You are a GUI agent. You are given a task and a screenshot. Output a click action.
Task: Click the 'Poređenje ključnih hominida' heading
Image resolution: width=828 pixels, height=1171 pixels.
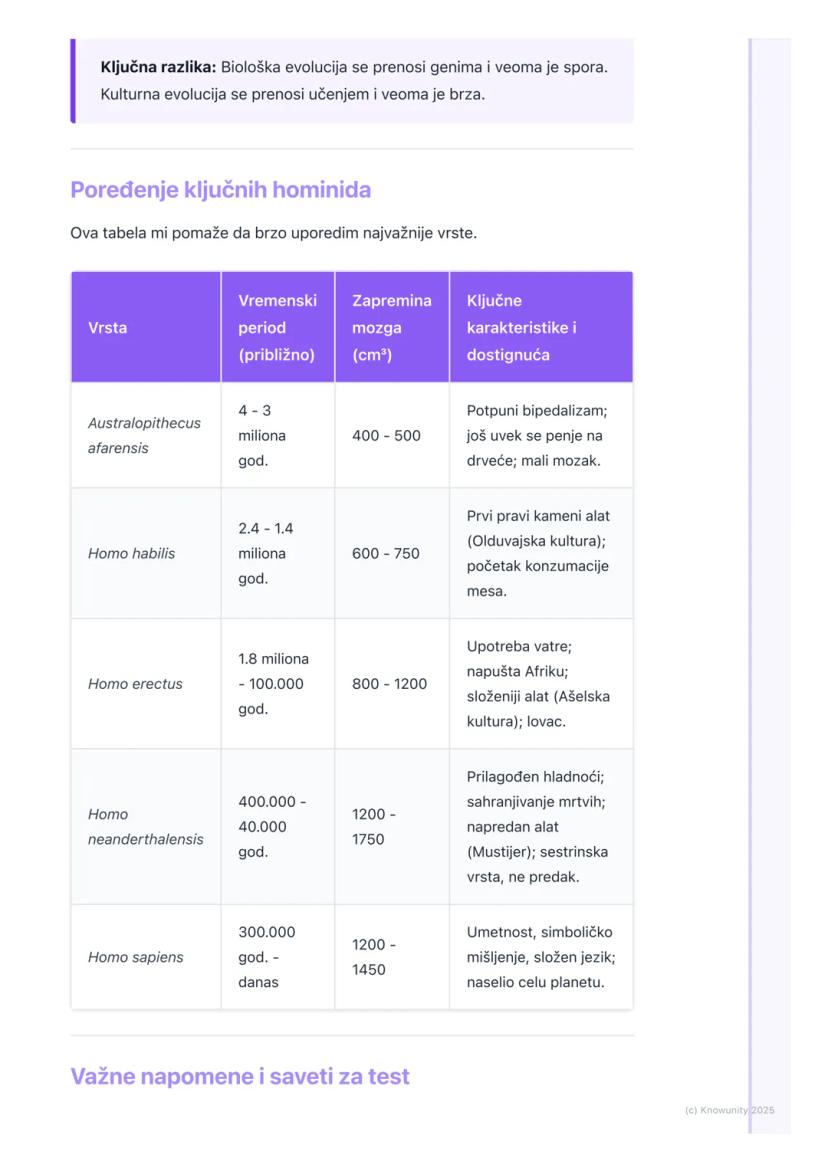(x=220, y=190)
